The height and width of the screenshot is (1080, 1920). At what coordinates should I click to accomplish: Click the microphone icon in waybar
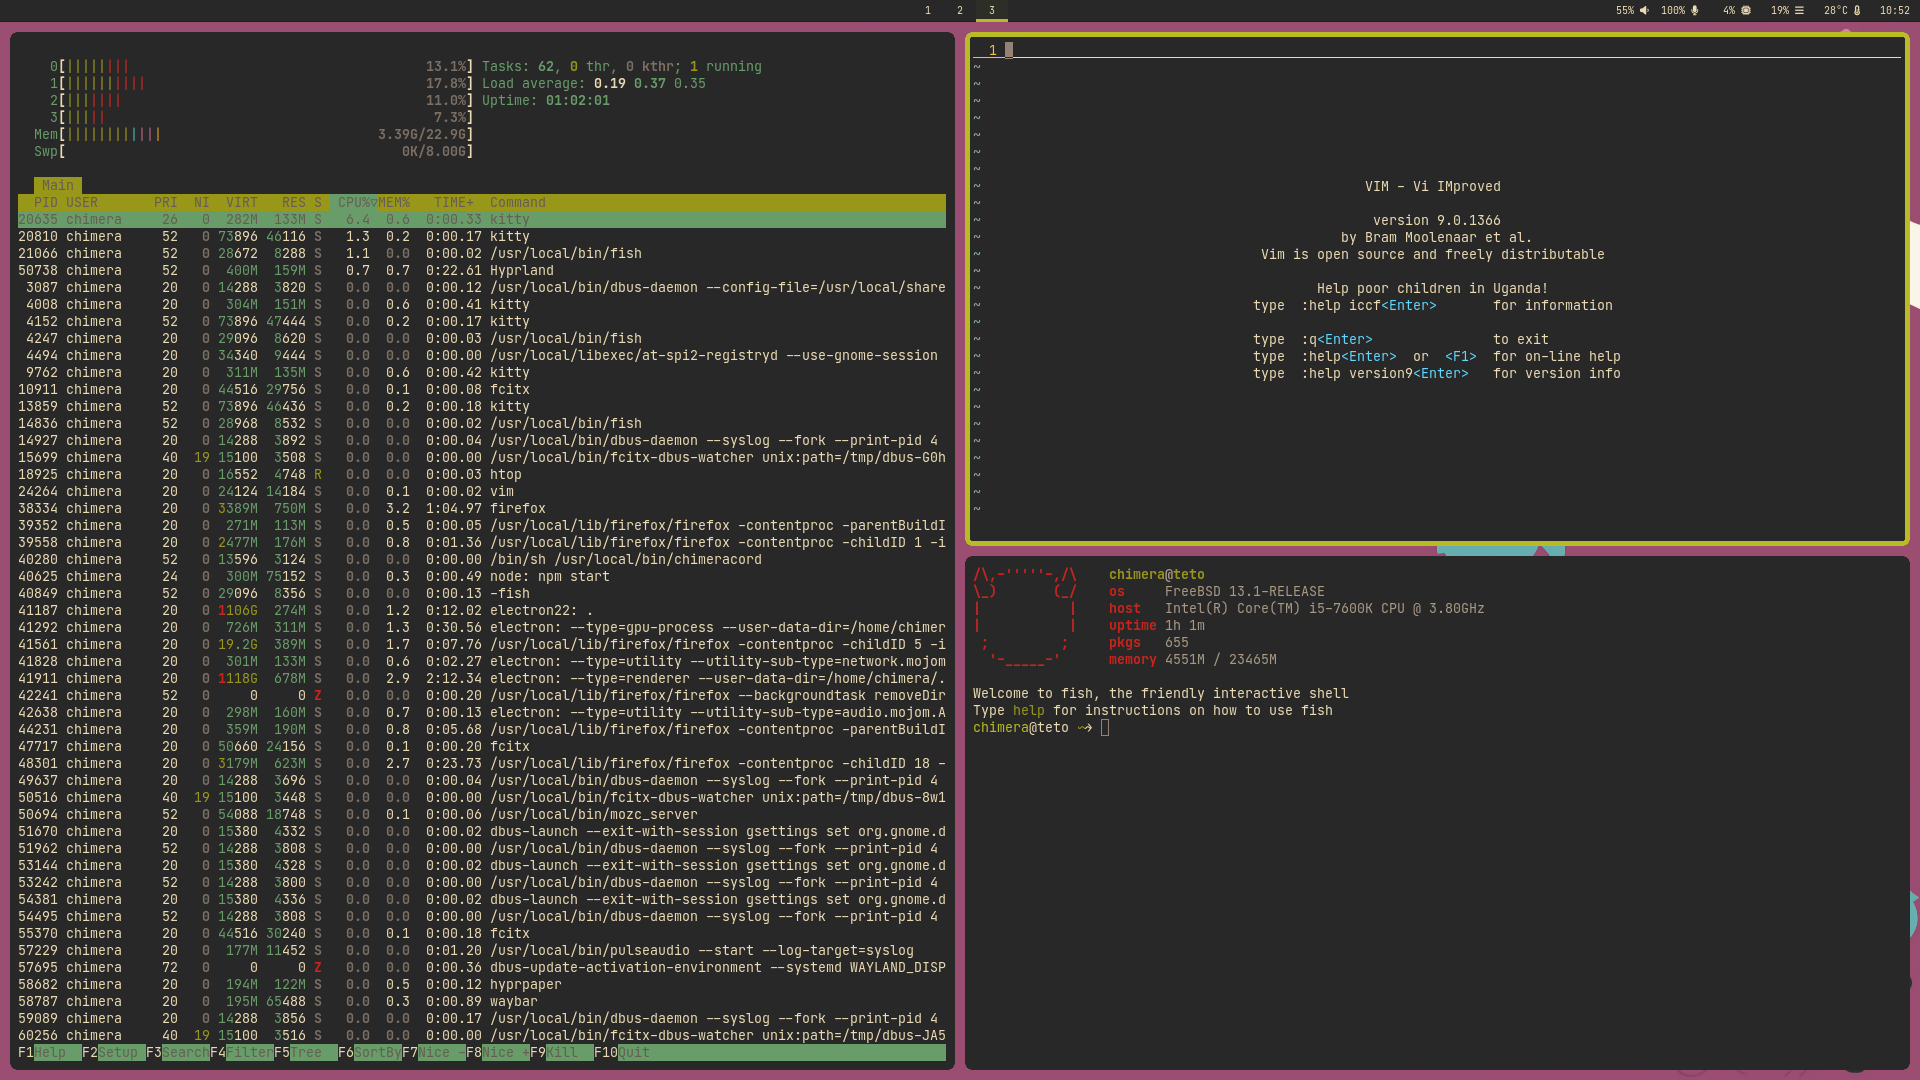pyautogui.click(x=1695, y=11)
